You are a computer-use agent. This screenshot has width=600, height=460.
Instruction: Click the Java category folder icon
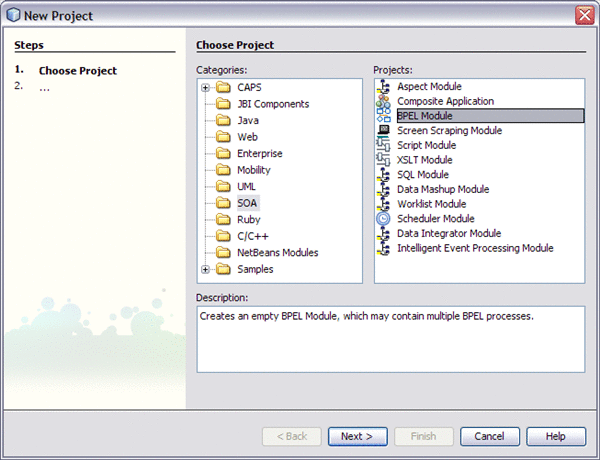pyautogui.click(x=223, y=120)
